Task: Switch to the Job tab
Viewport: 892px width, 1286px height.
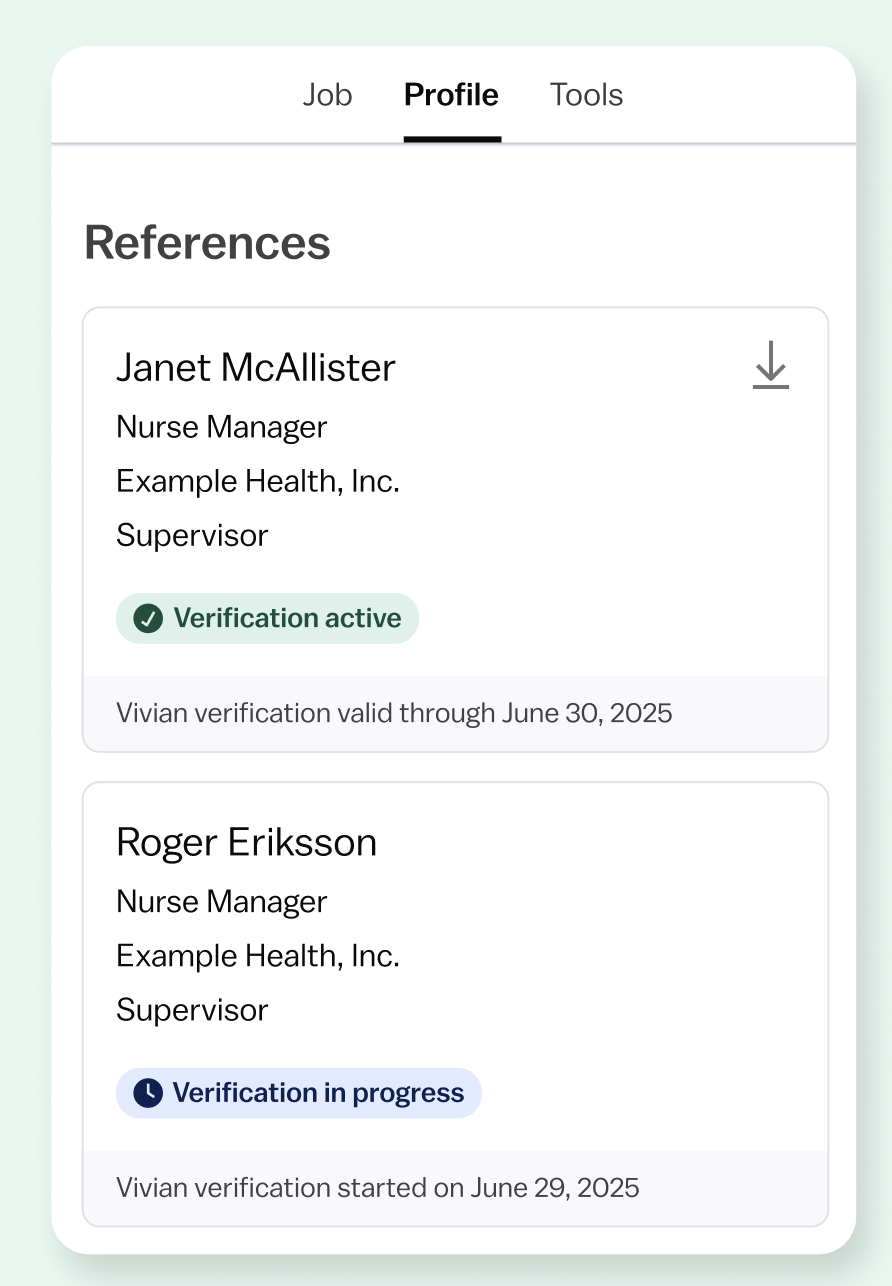Action: (x=327, y=95)
